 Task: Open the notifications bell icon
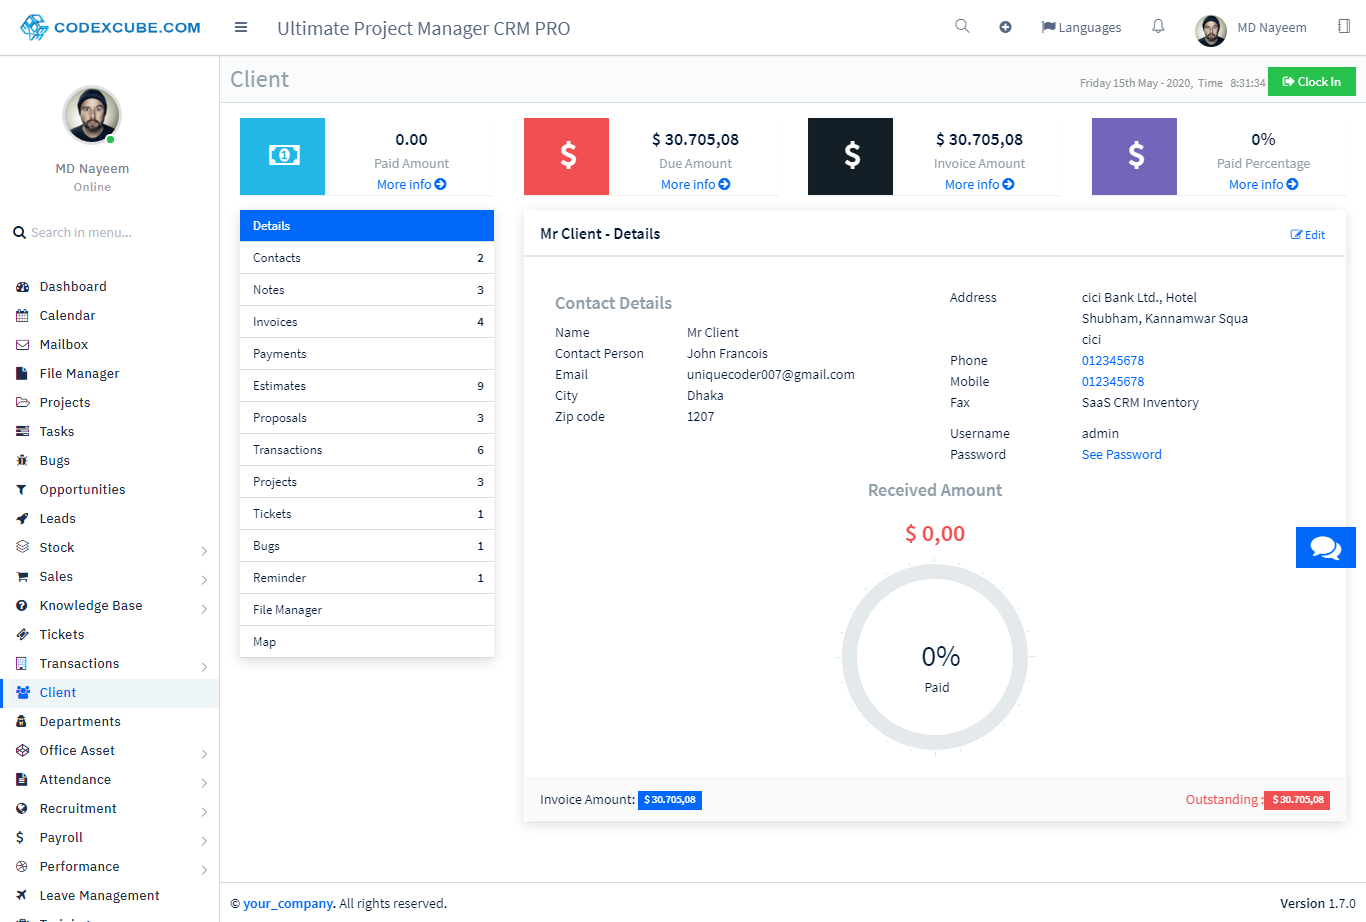click(1158, 26)
